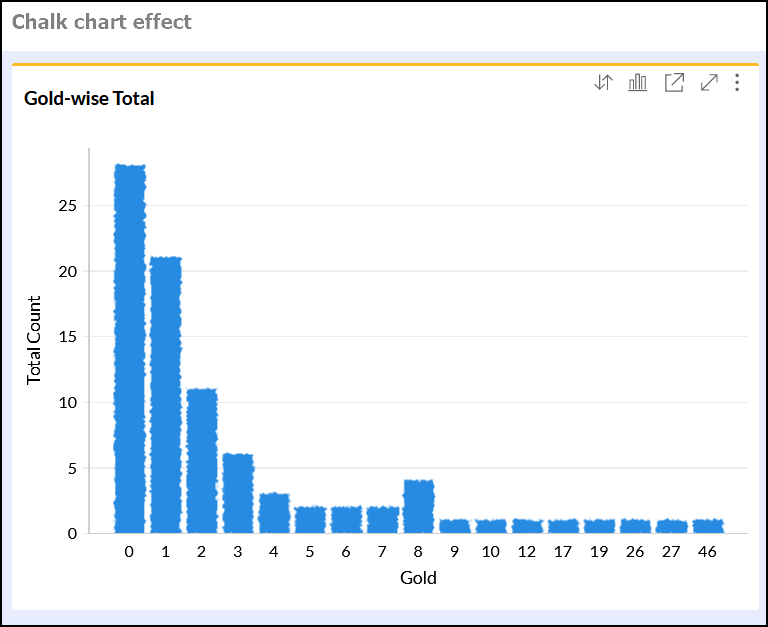
Task: Click the sort arrows icon
Action: tap(603, 83)
